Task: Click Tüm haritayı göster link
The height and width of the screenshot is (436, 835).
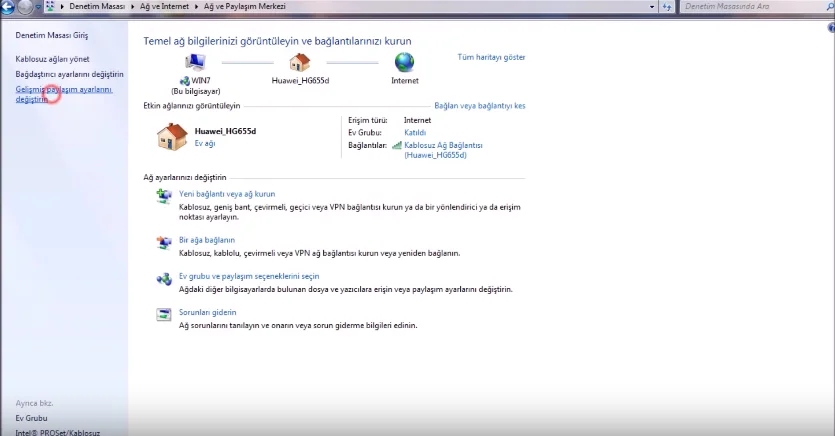Action: [491, 57]
